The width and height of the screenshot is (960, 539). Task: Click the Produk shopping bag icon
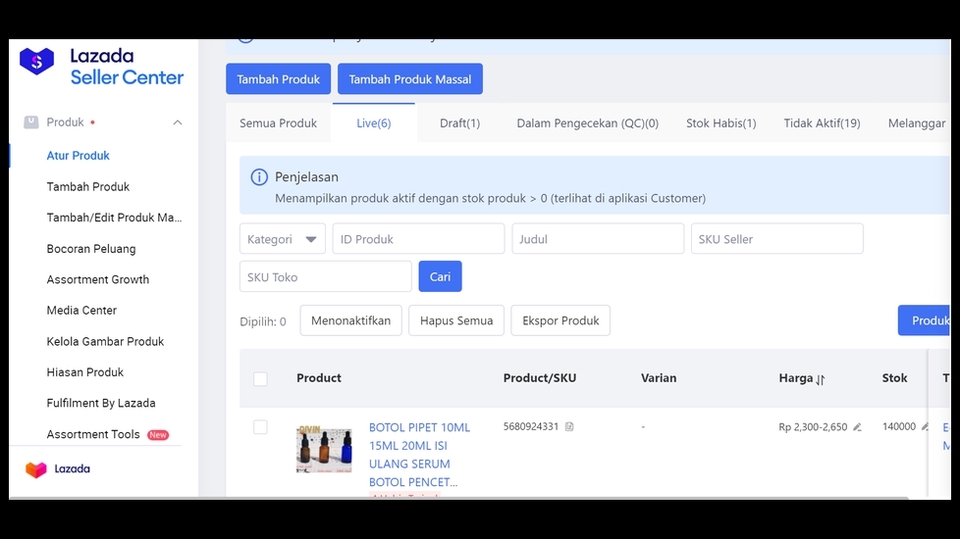[31, 122]
